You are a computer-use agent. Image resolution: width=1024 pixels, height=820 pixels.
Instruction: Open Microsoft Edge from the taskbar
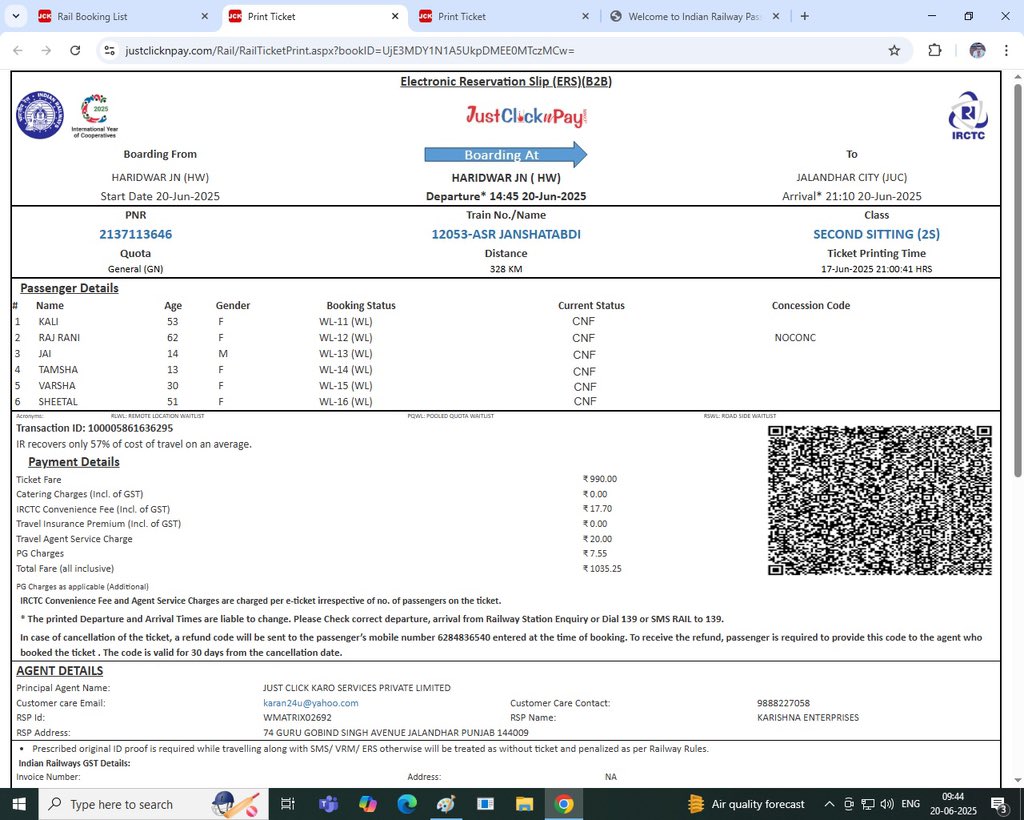click(x=407, y=804)
